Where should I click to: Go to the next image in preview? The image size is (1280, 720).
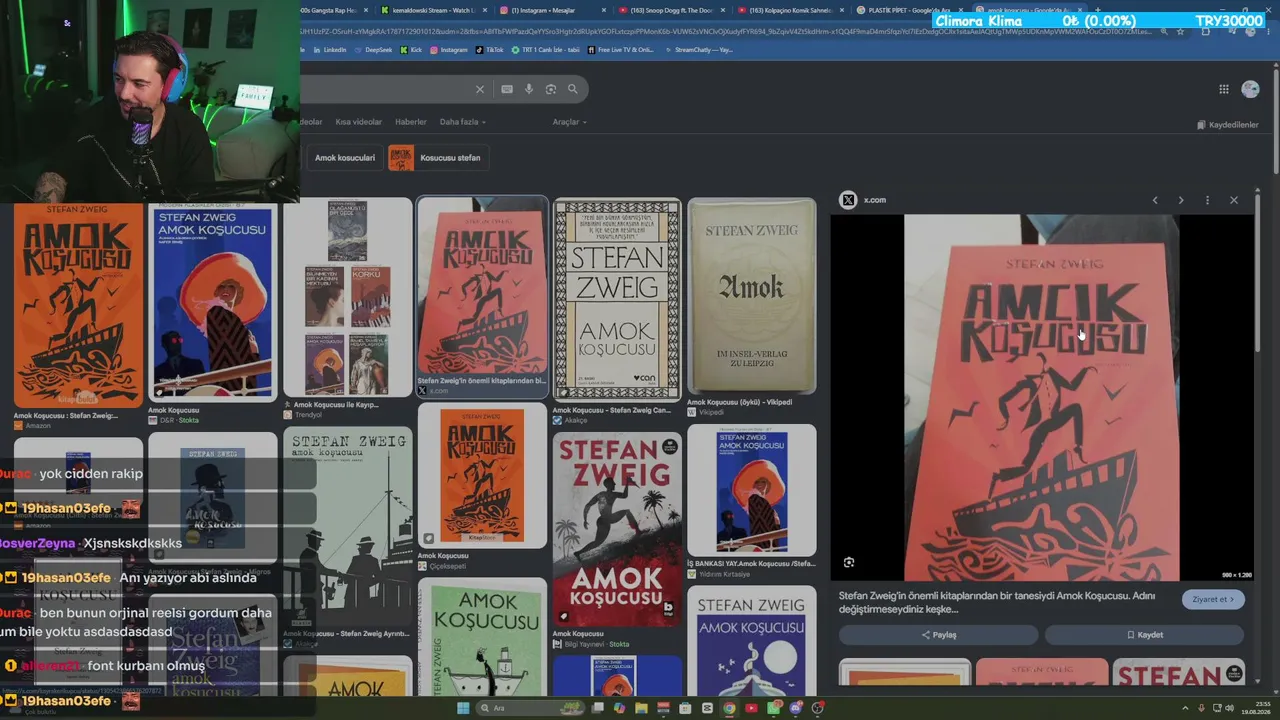pyautogui.click(x=1181, y=200)
